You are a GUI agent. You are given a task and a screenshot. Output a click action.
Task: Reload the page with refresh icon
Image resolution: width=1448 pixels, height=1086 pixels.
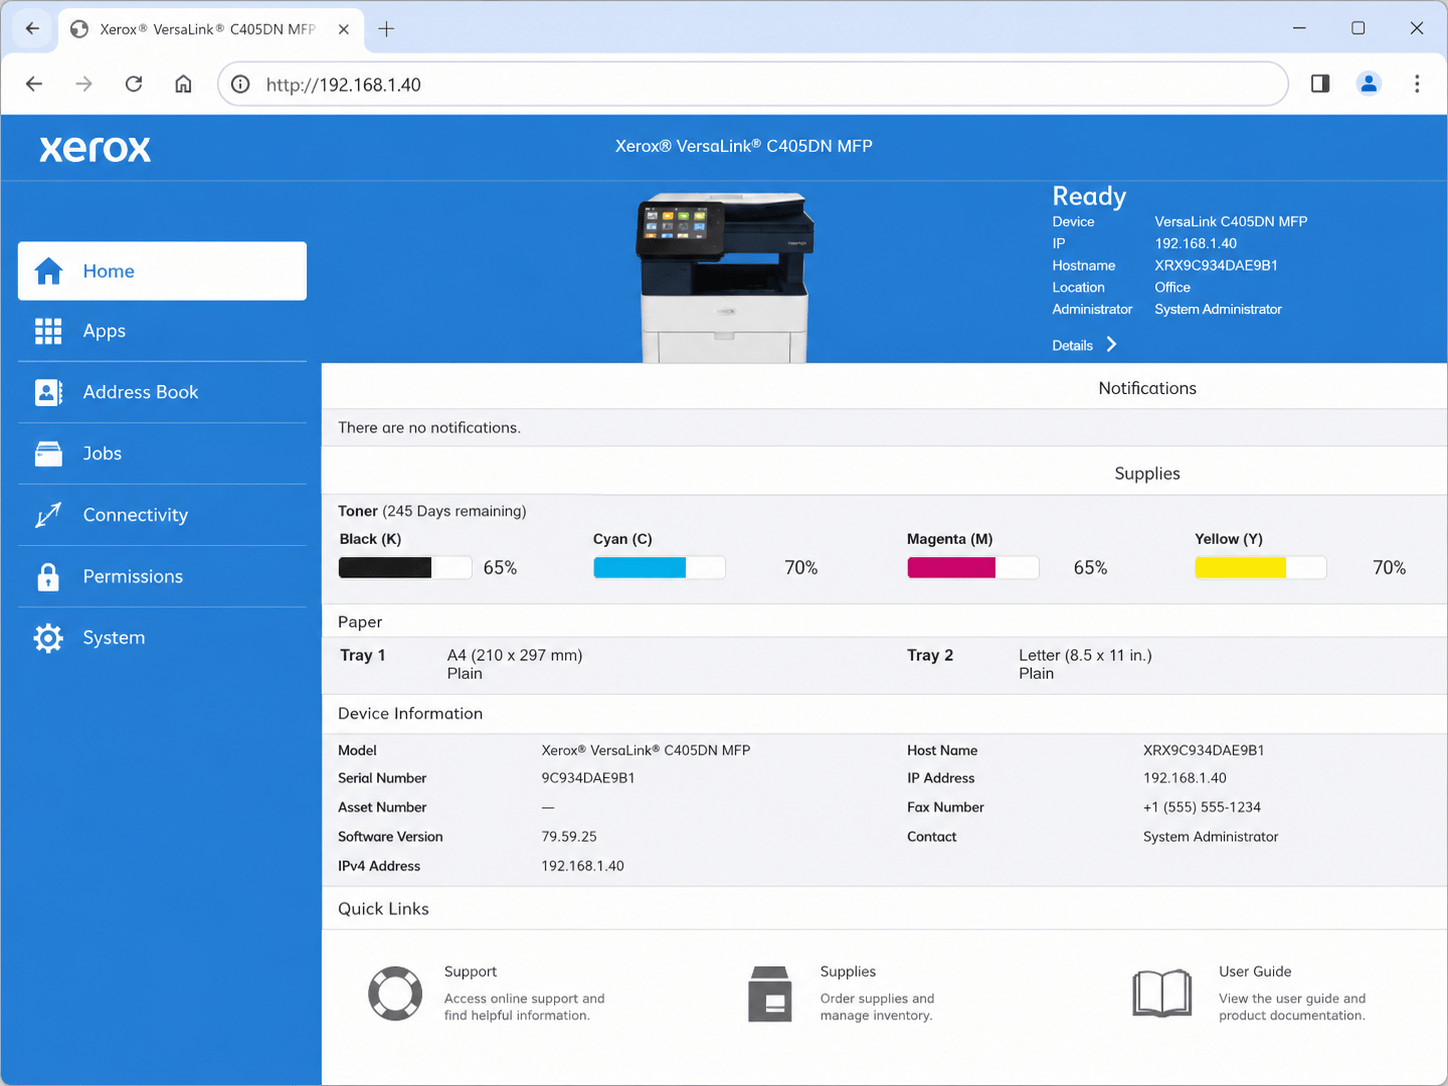134,84
